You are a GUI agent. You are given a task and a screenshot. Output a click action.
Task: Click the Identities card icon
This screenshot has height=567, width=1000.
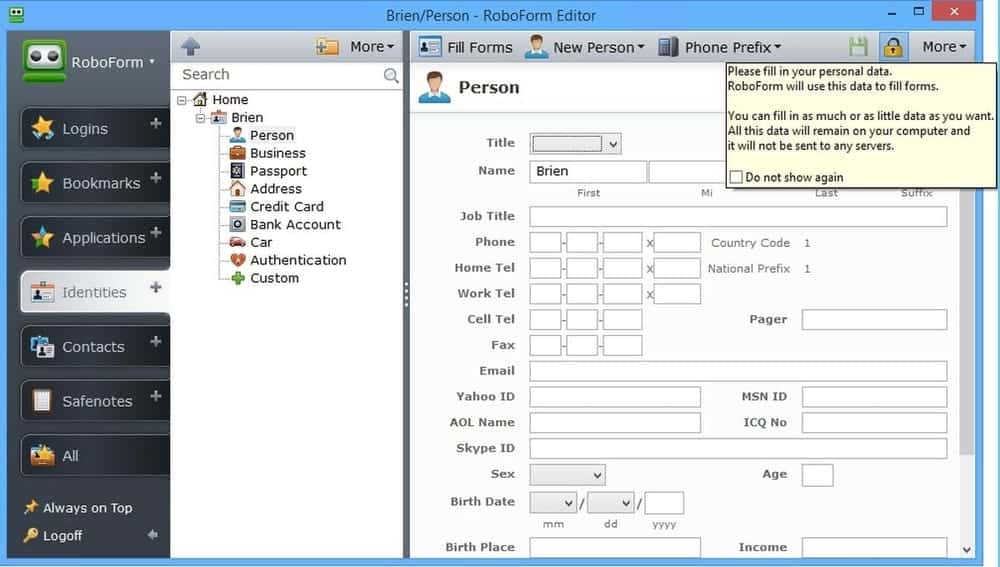click(x=43, y=292)
